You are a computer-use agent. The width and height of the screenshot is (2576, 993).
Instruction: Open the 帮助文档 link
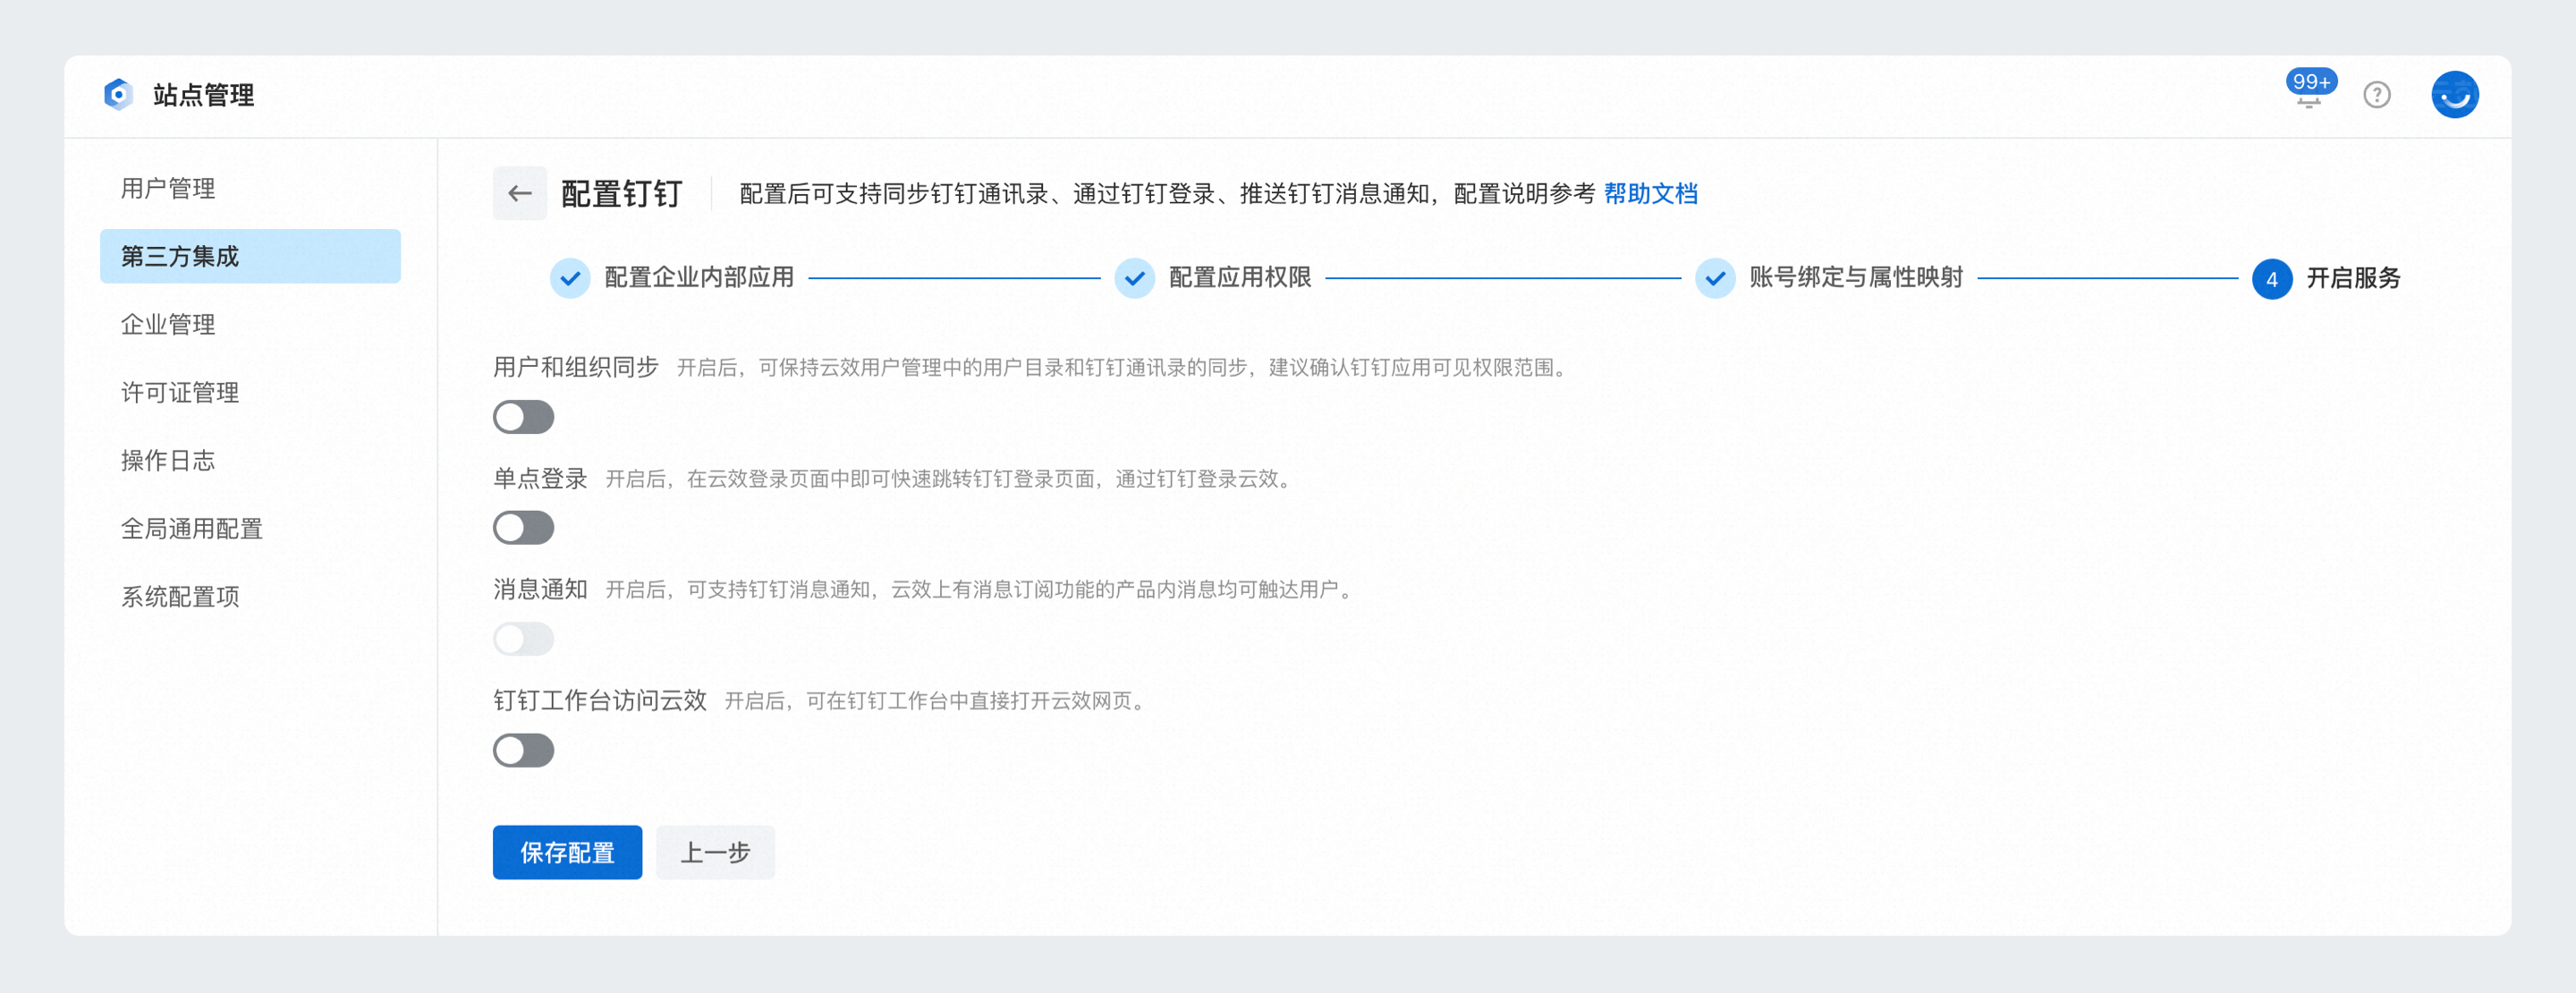(x=1650, y=193)
